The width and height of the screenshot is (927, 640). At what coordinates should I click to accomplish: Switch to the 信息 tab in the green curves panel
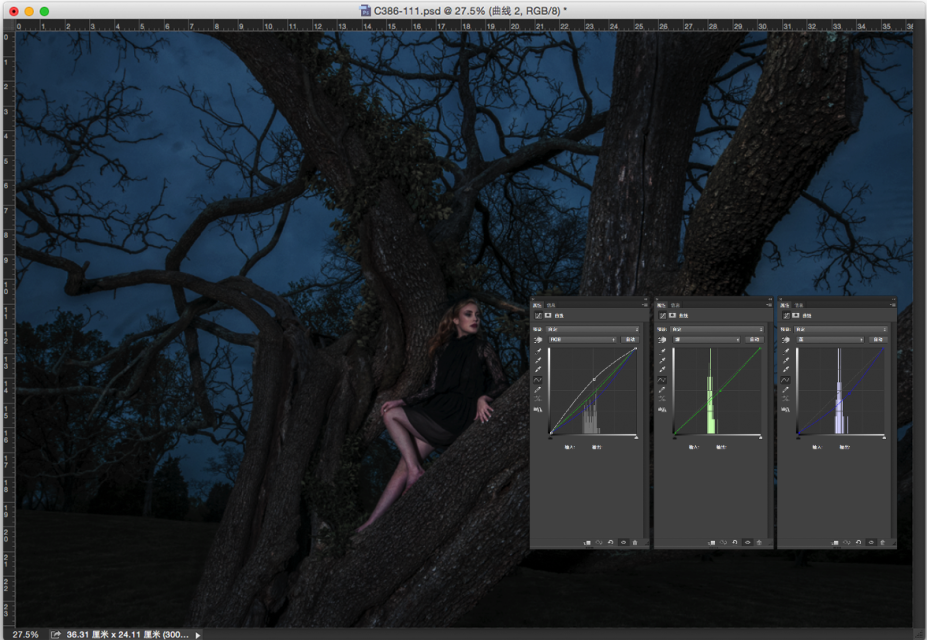675,305
